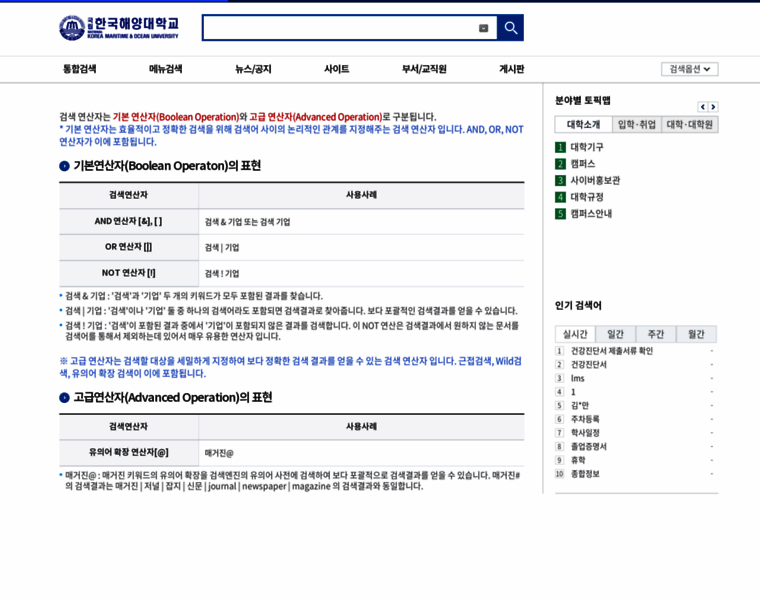Click green number 5 badge beside 캠퍼스안내
This screenshot has height=600, width=760.
(560, 214)
